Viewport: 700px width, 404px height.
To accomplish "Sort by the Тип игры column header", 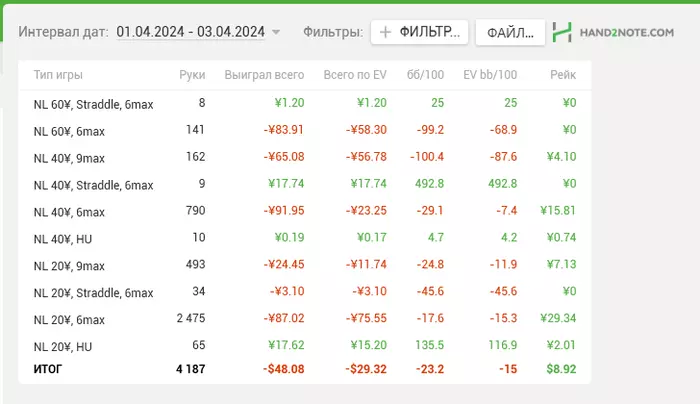I will [58, 75].
